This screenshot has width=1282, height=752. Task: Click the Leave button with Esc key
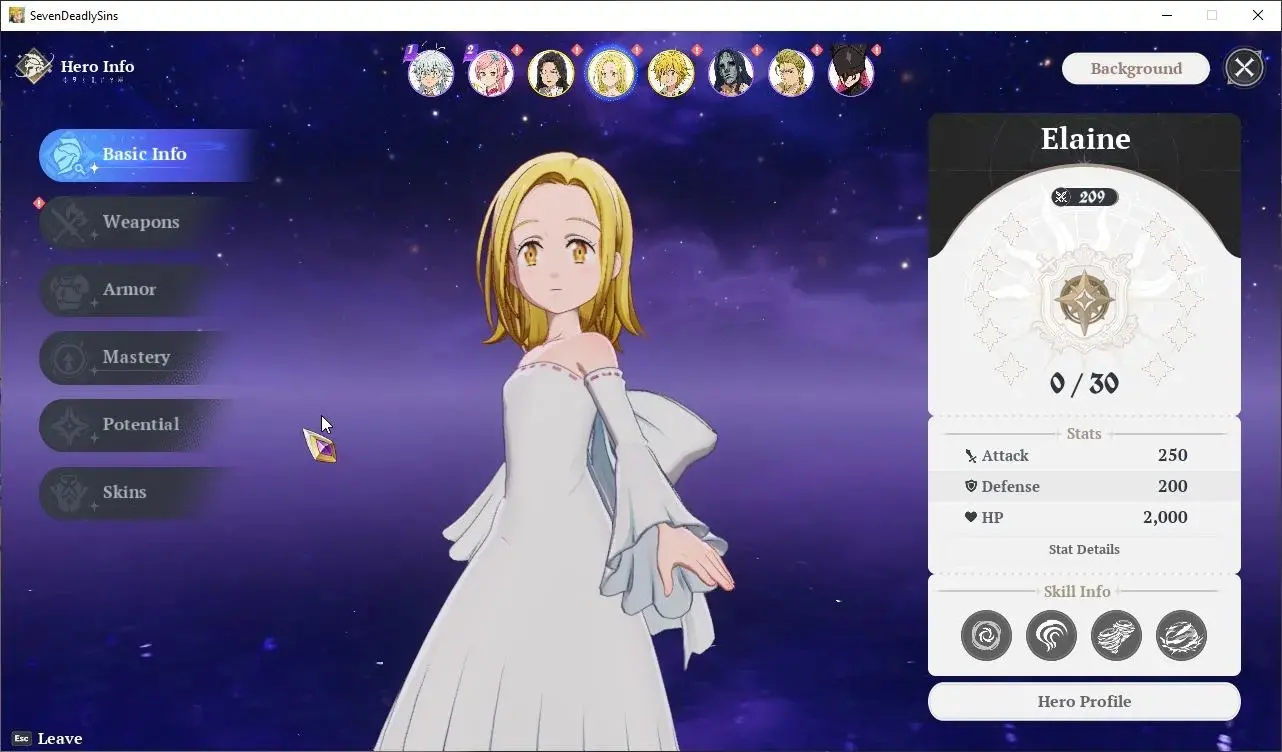pyautogui.click(x=47, y=739)
